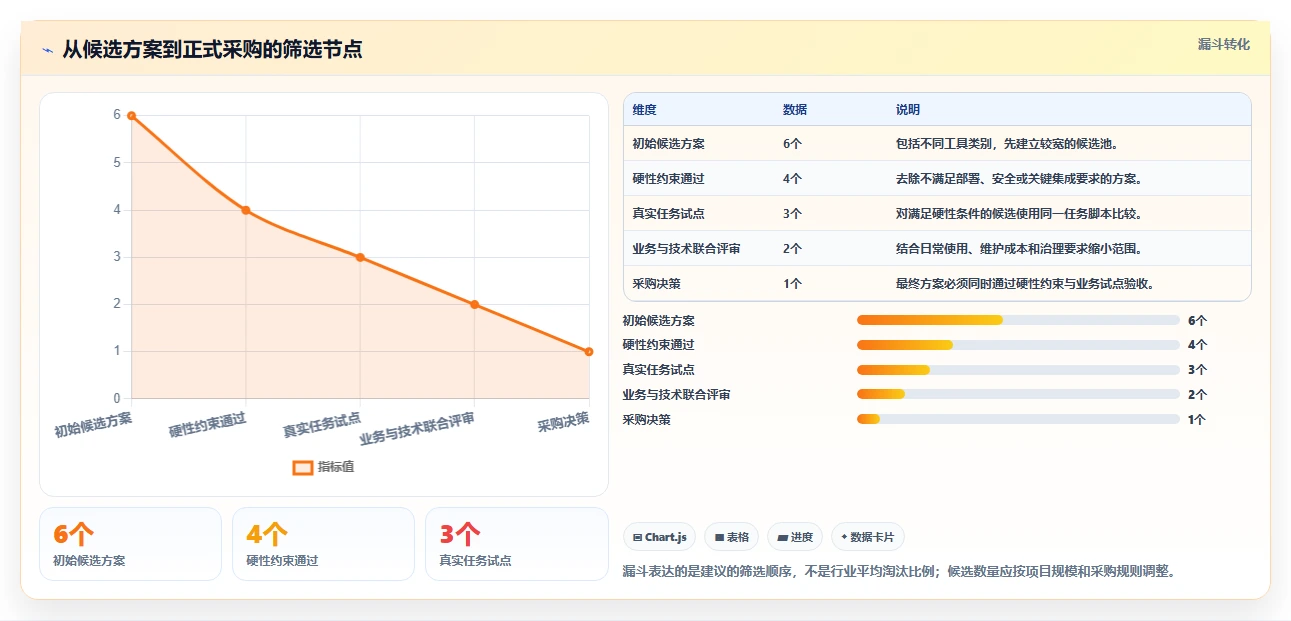
Task: Click the lightning icon beside the title
Action: click(x=47, y=50)
